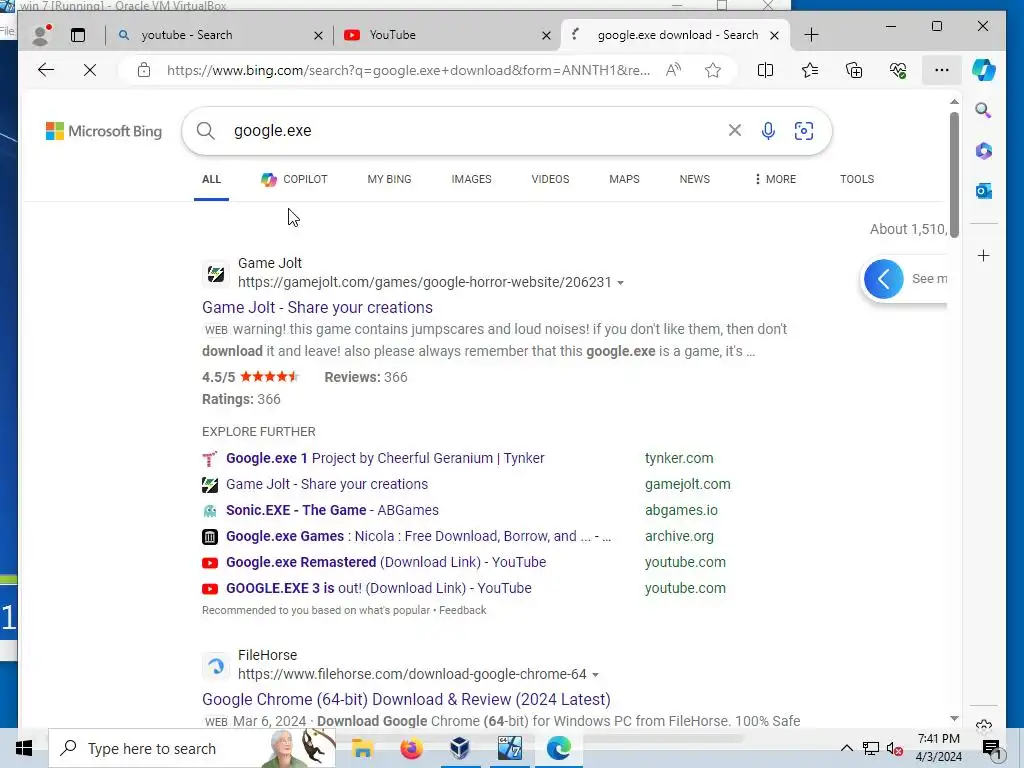Open Game Jolt - Share your creations result
The width and height of the screenshot is (1024, 768).
(317, 308)
